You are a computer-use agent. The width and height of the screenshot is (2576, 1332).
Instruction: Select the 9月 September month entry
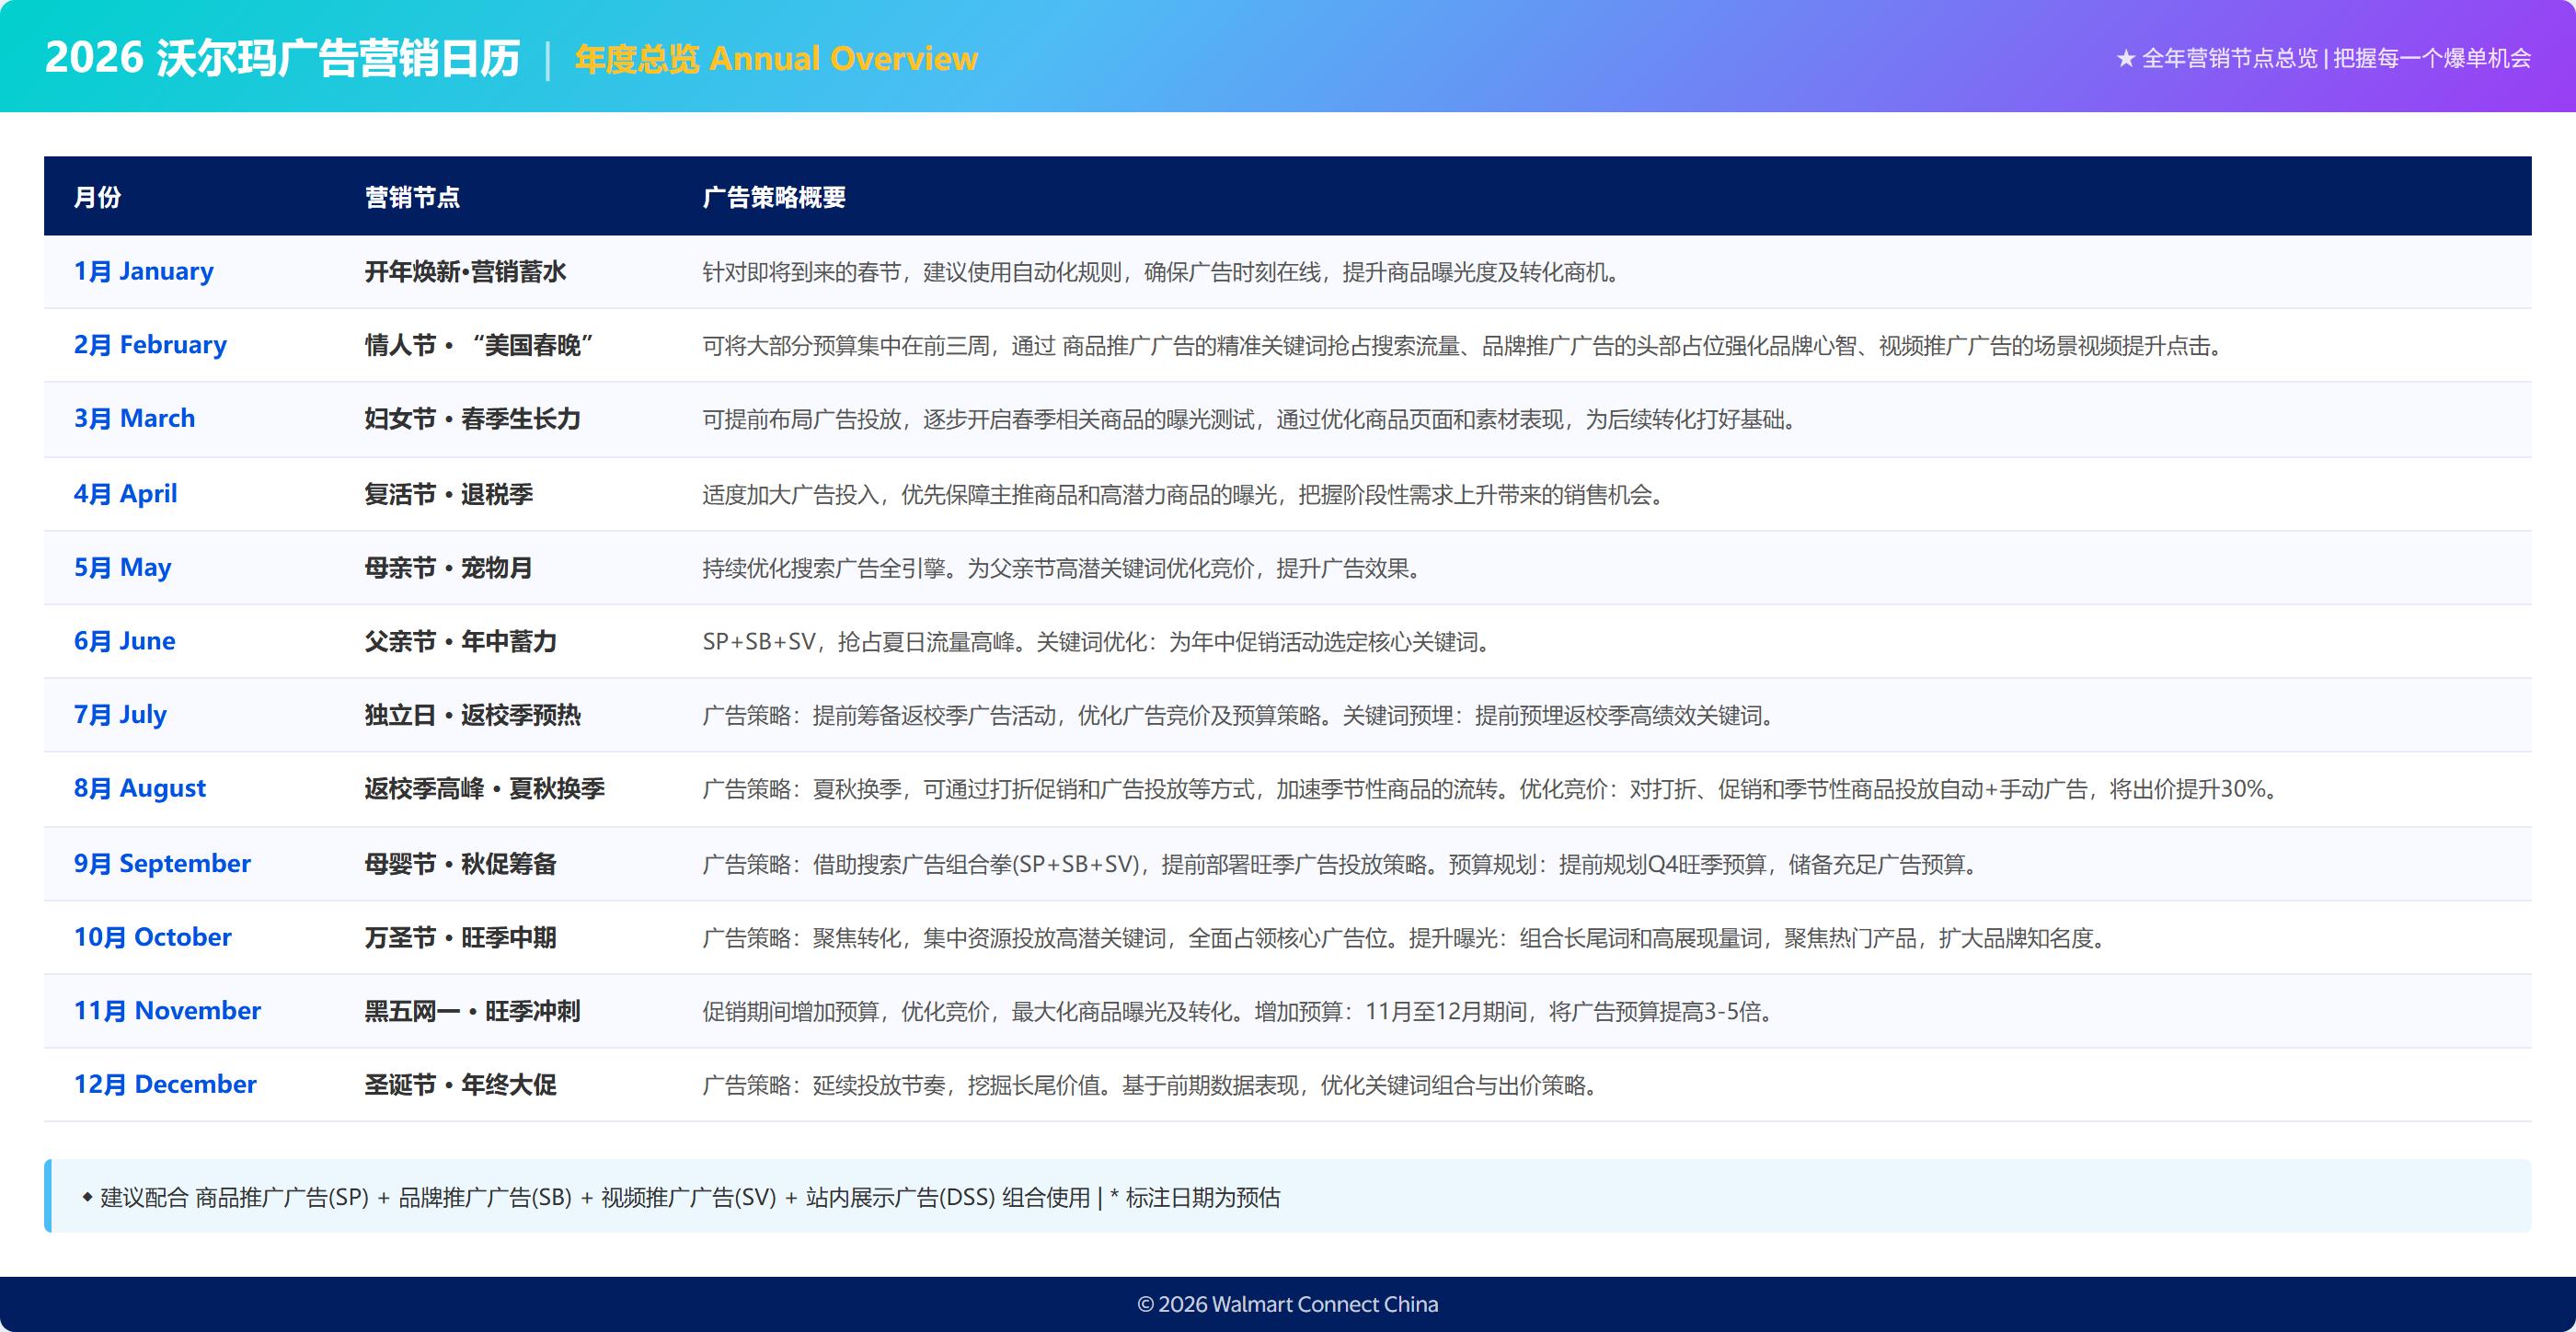tap(163, 863)
